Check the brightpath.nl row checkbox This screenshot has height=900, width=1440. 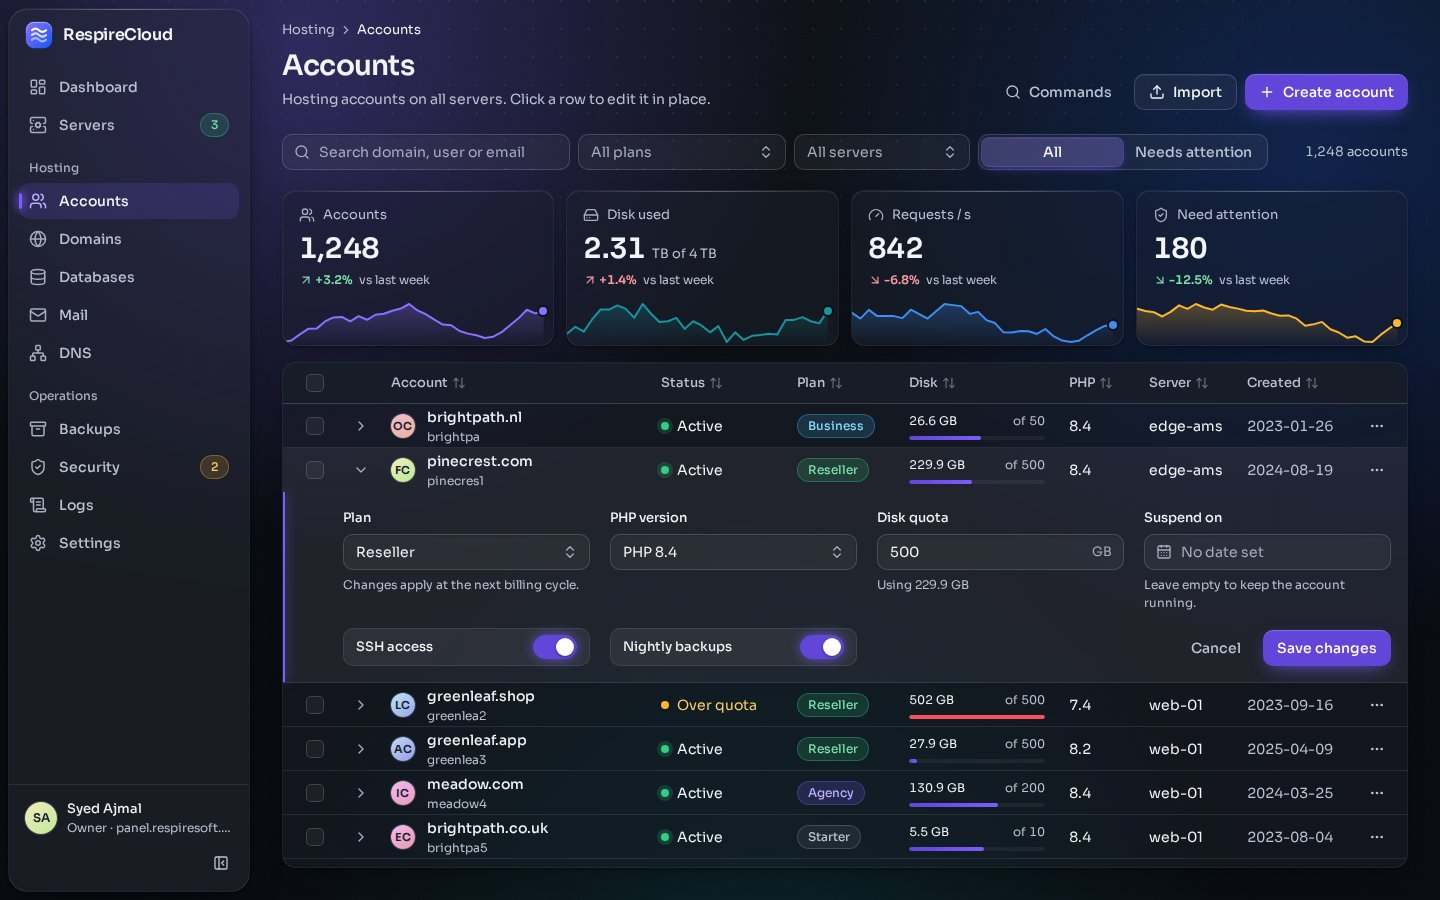tap(315, 426)
